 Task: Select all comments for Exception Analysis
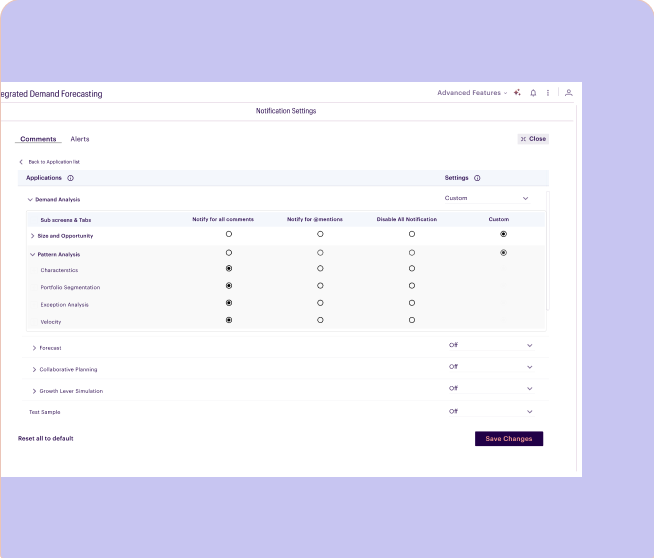coord(229,303)
